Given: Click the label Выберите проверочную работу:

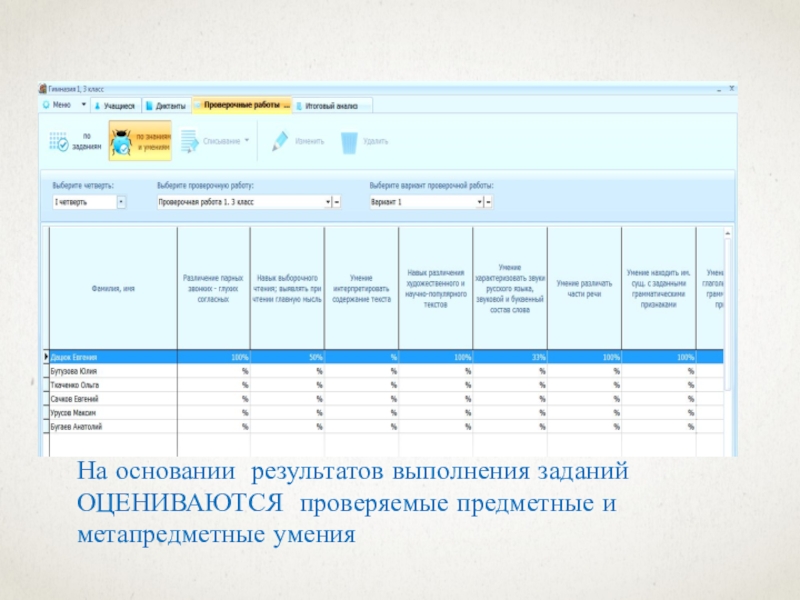Looking at the screenshot, I should 205,186.
